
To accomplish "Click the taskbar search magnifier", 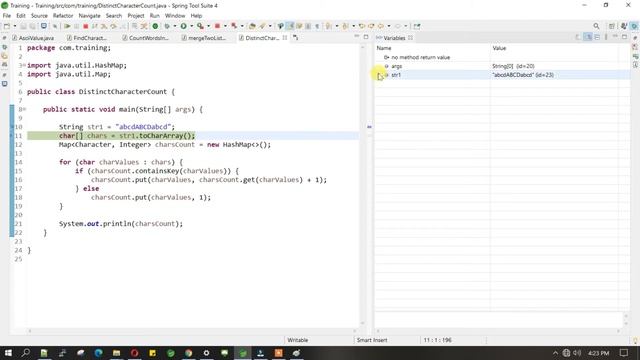I will pyautogui.click(x=26, y=353).
